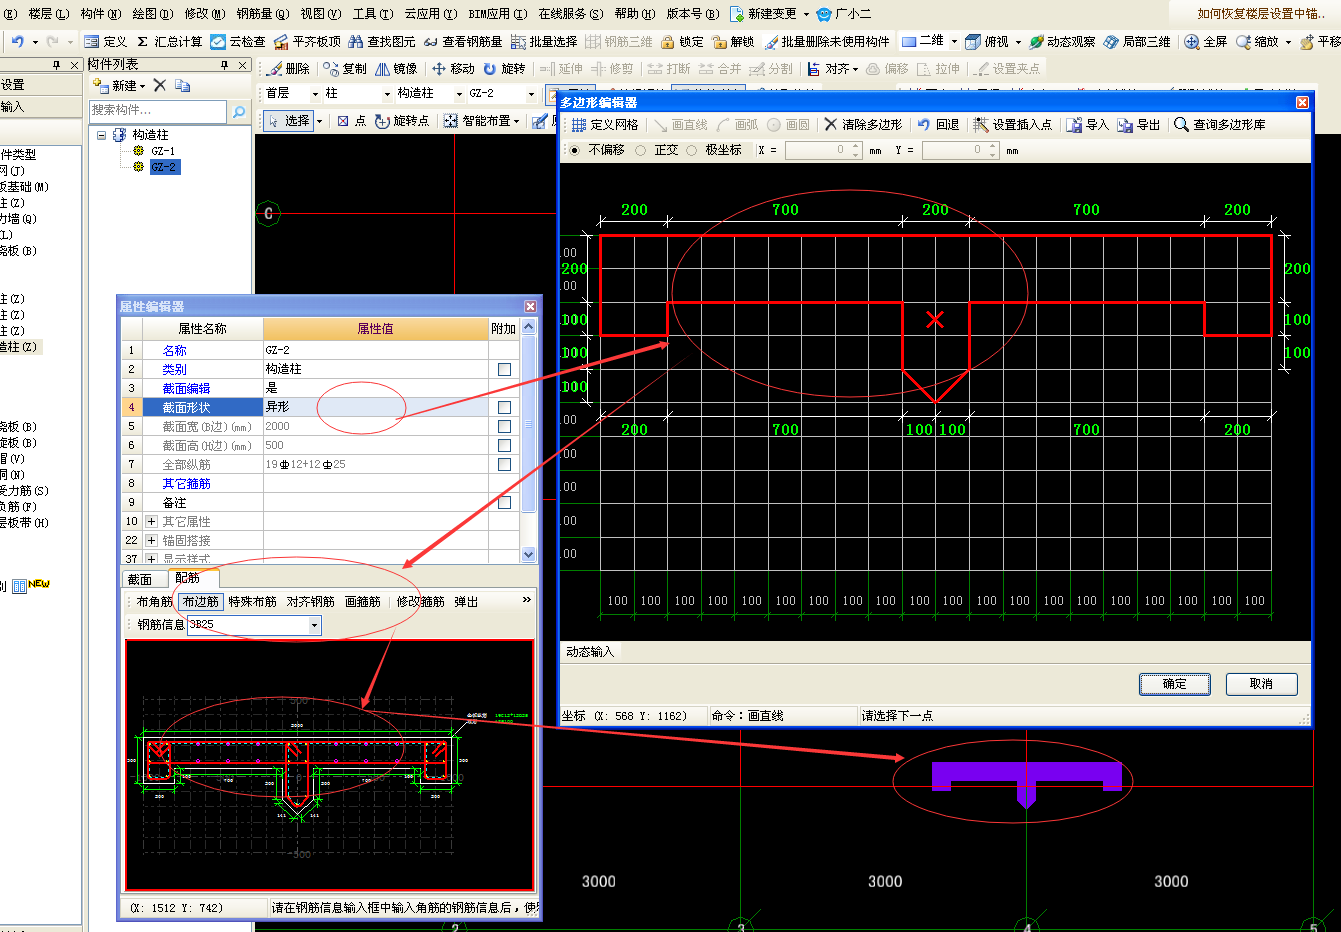1341x932 pixels.
Task: Click the 镜像 mirror tool
Action: (x=396, y=69)
